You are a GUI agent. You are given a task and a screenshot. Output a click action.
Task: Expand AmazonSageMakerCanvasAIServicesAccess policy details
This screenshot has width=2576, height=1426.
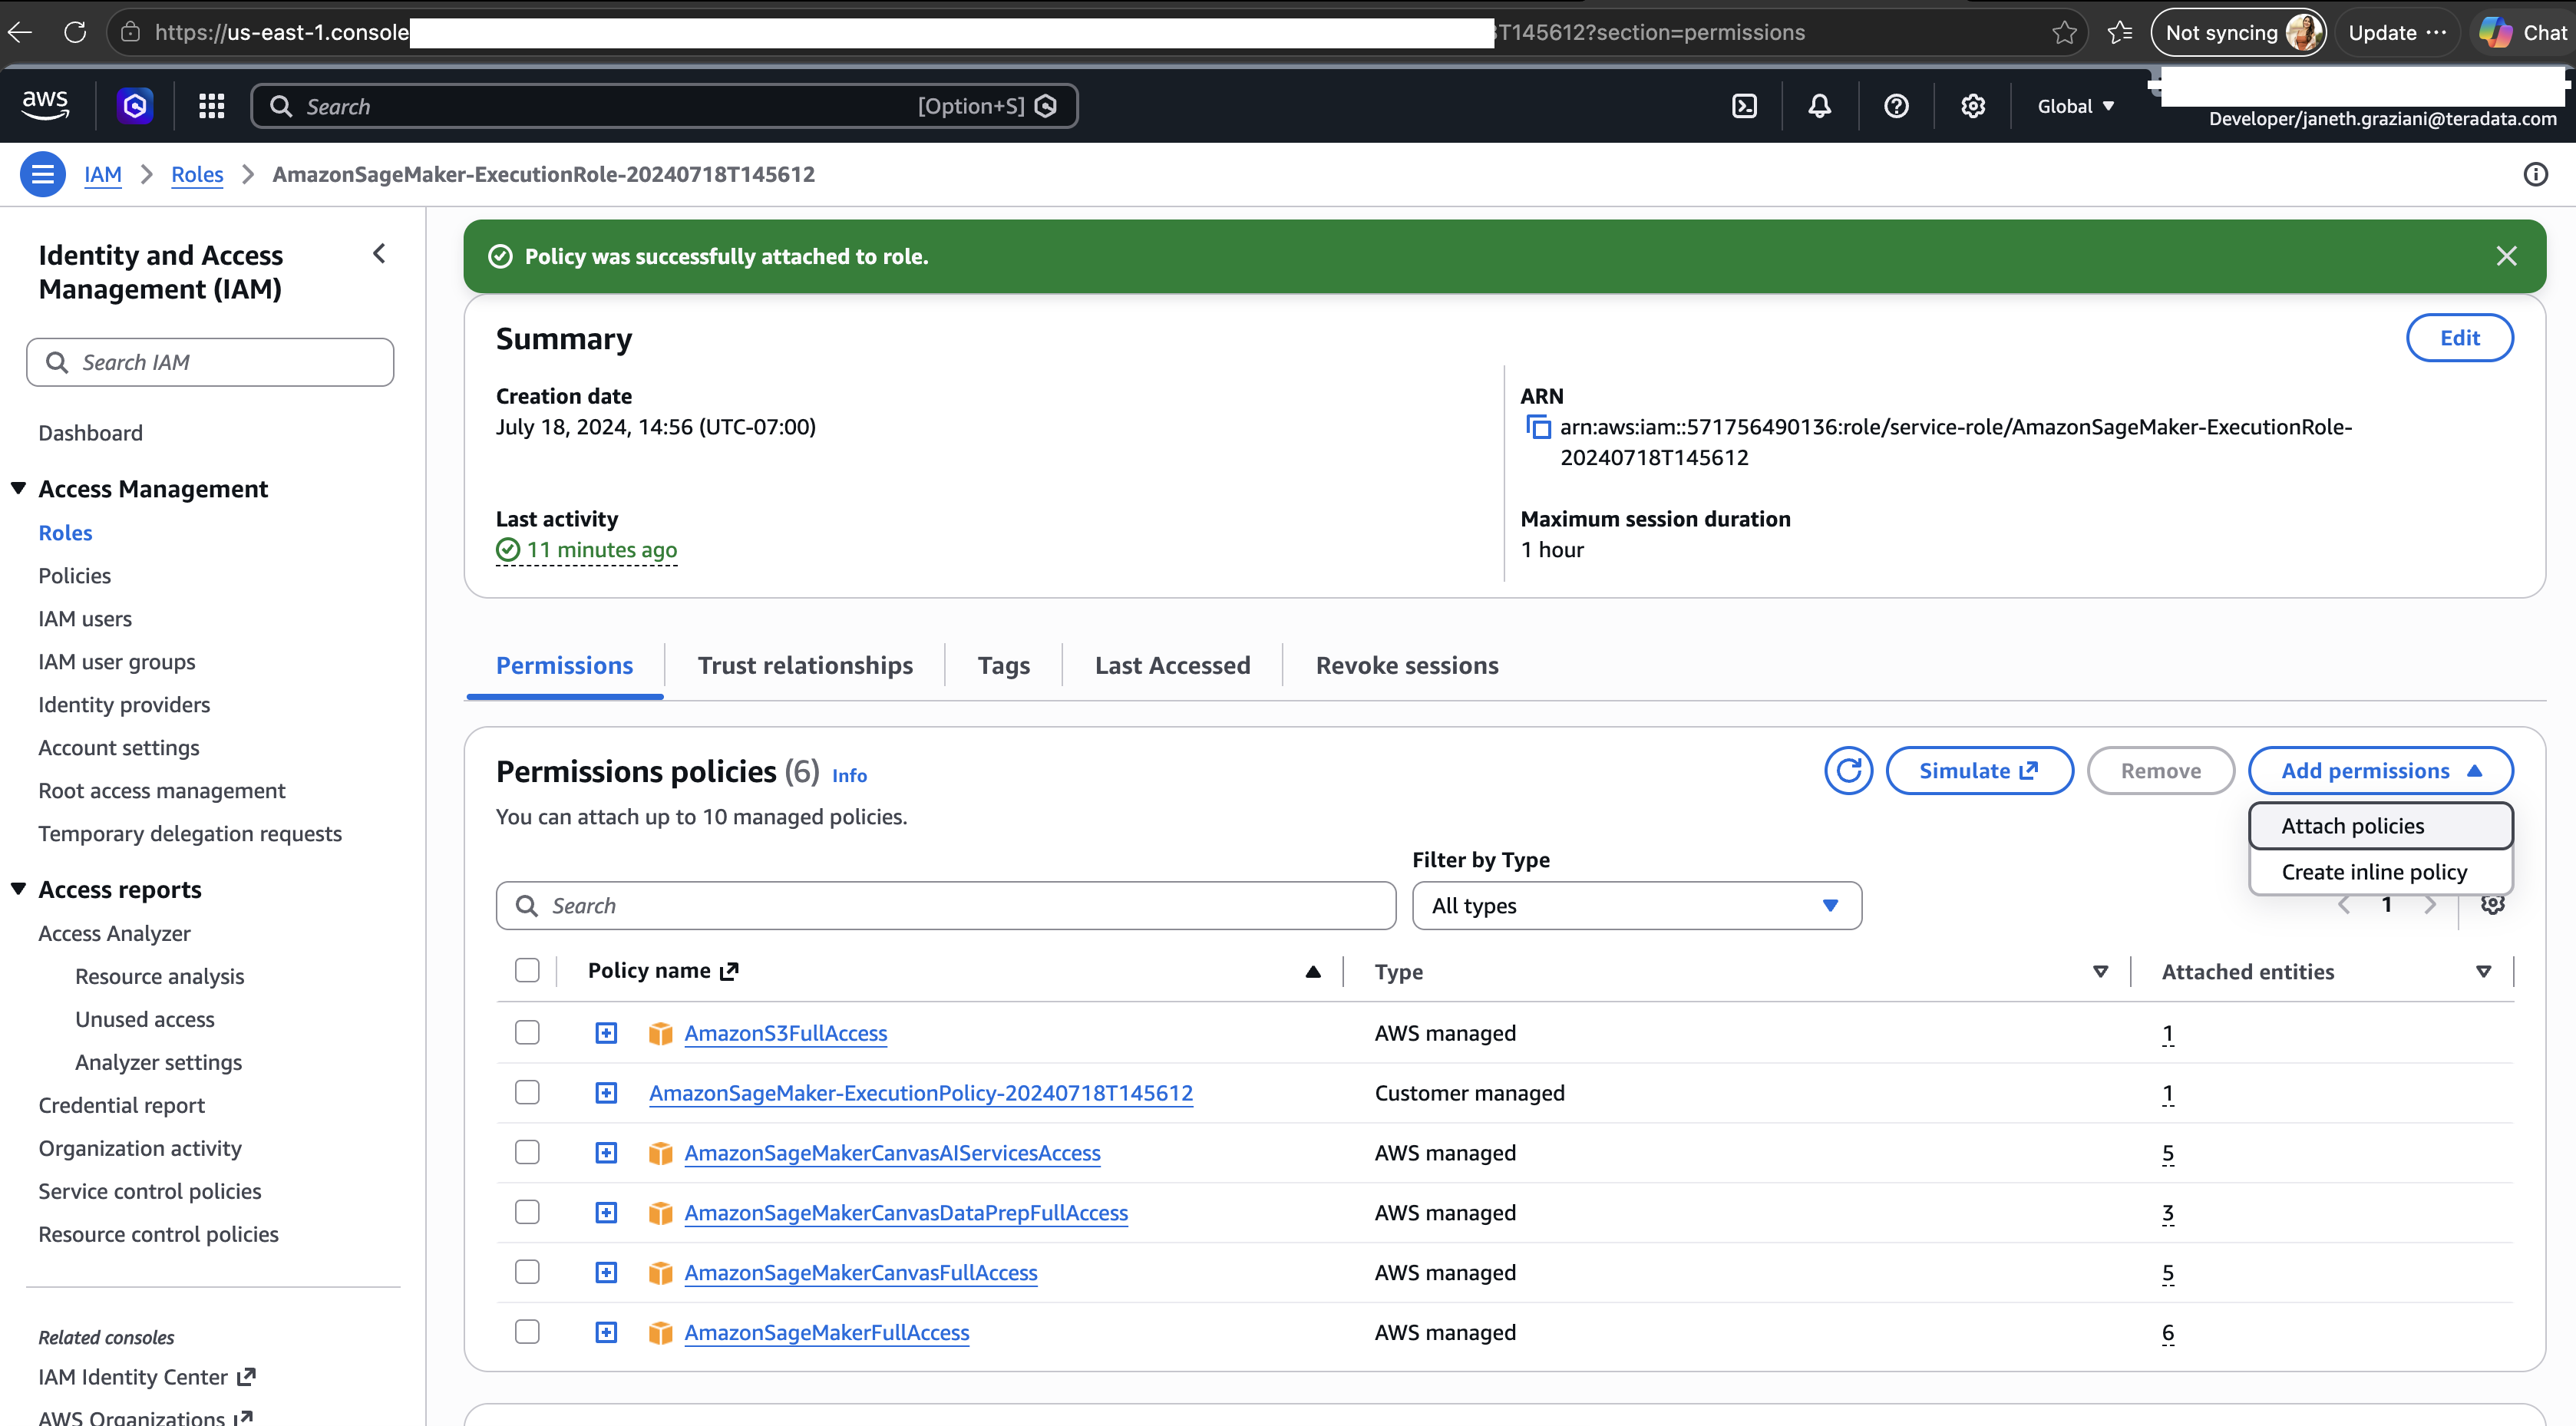[606, 1153]
